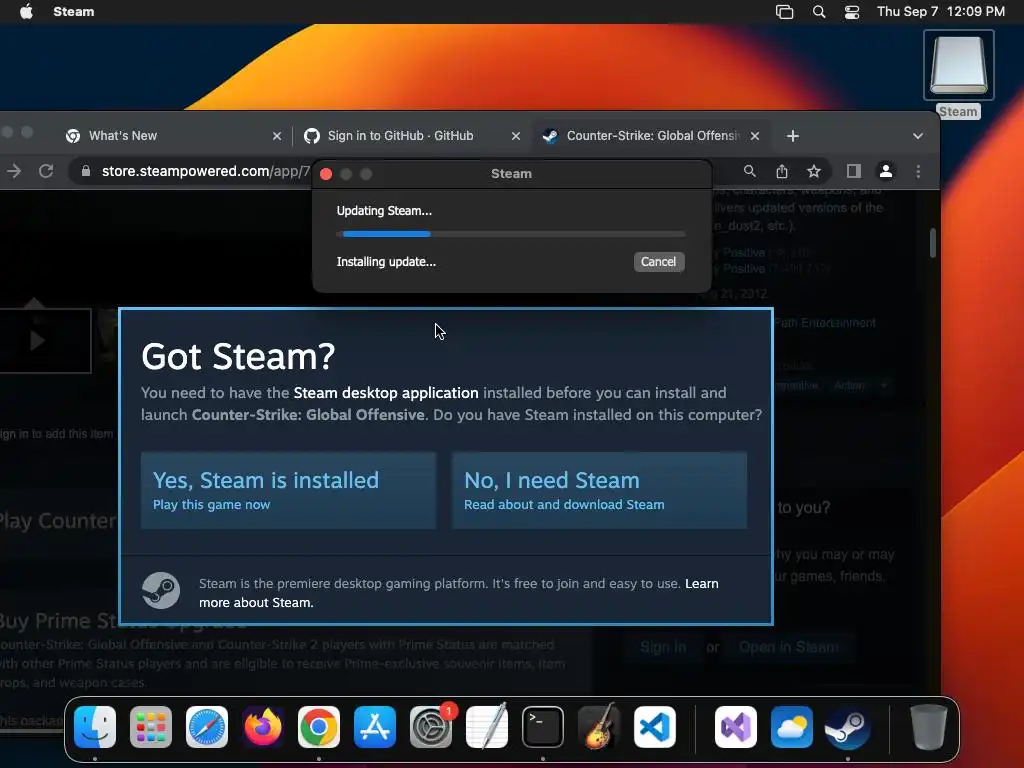Click the Steam icon in the Dock
1024x768 pixels.
tap(848, 727)
